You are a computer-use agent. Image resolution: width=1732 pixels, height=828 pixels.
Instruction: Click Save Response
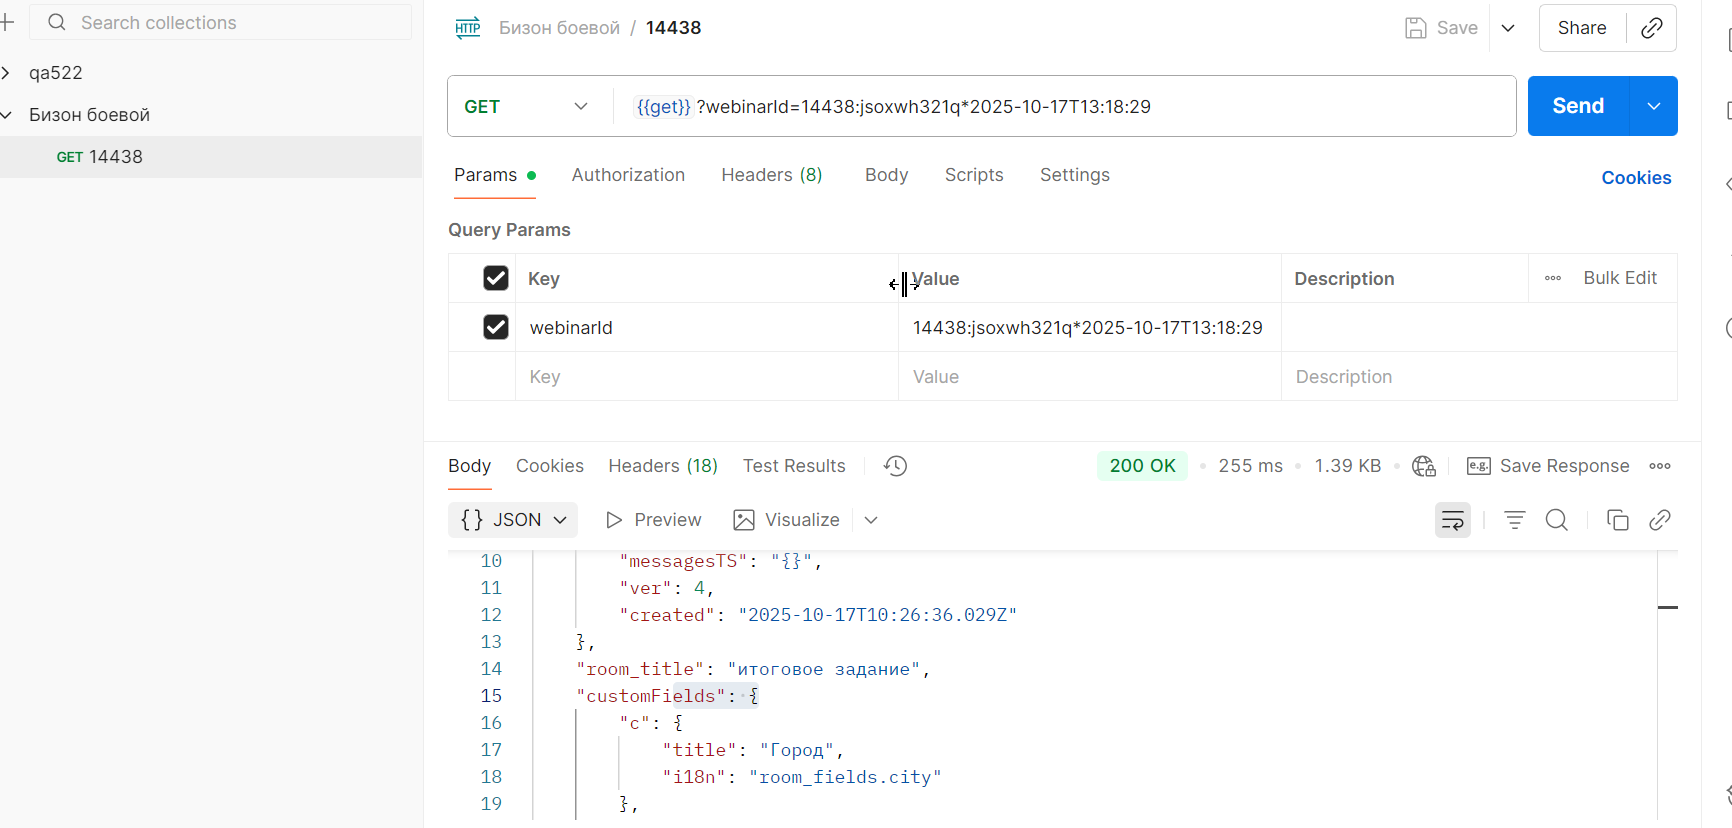(x=1548, y=466)
